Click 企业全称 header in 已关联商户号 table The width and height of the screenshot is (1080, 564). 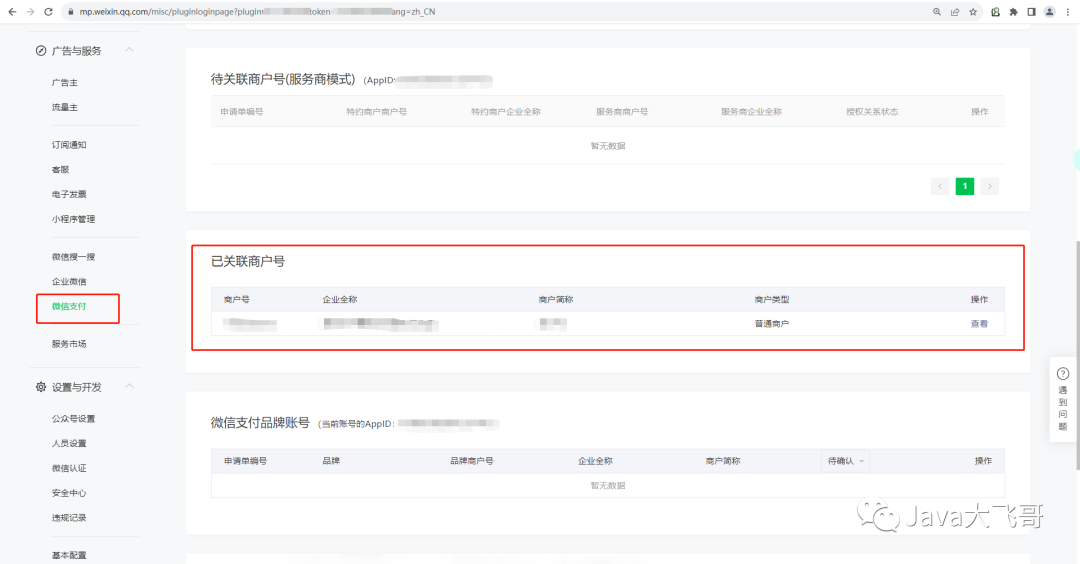point(340,300)
